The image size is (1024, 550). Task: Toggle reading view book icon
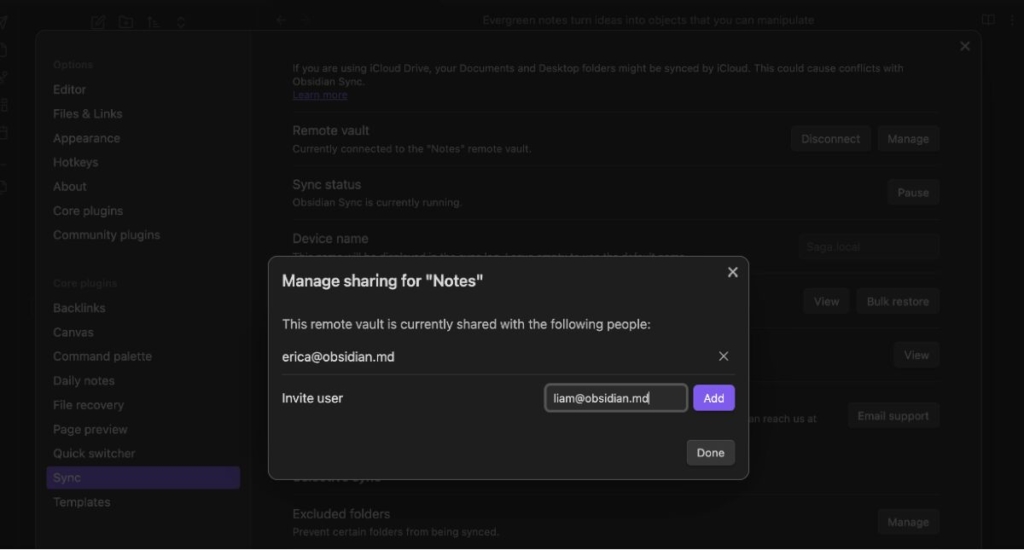click(988, 20)
